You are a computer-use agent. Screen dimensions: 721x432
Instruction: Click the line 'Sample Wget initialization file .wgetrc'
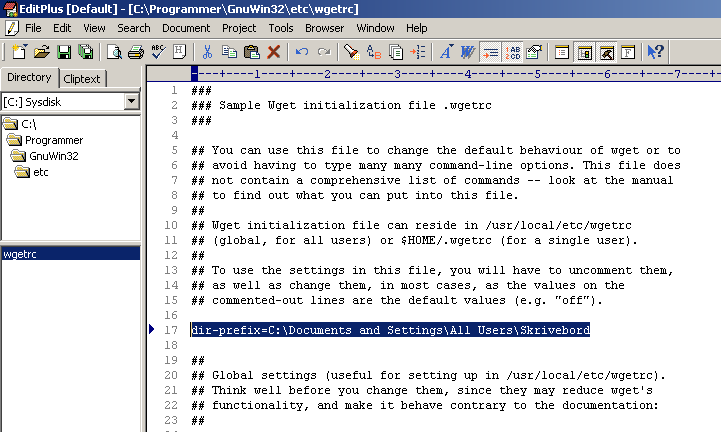click(355, 105)
